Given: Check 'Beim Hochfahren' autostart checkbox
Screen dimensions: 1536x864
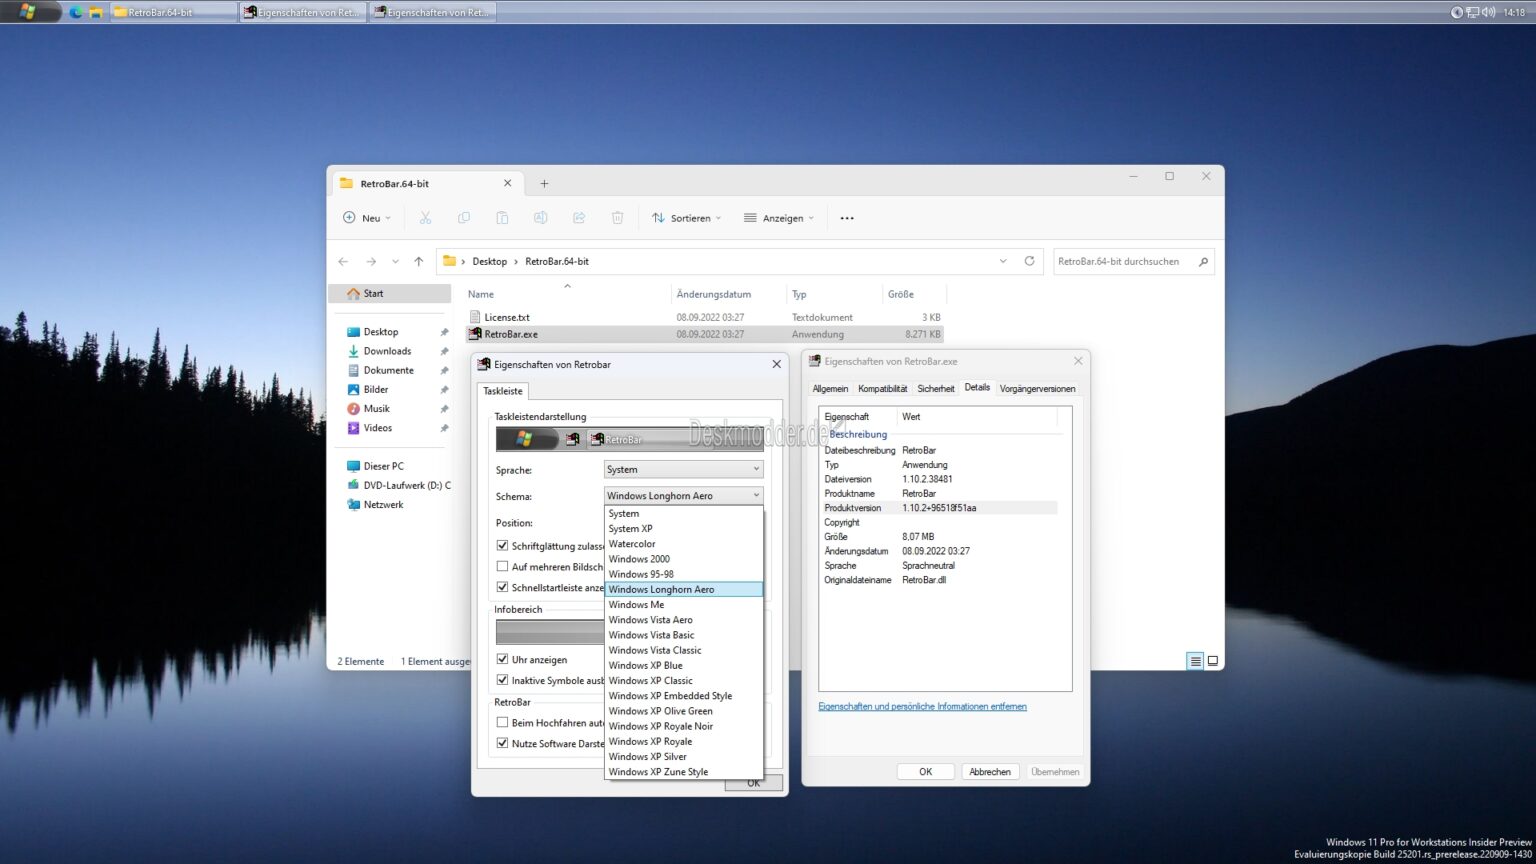Looking at the screenshot, I should click(x=502, y=722).
